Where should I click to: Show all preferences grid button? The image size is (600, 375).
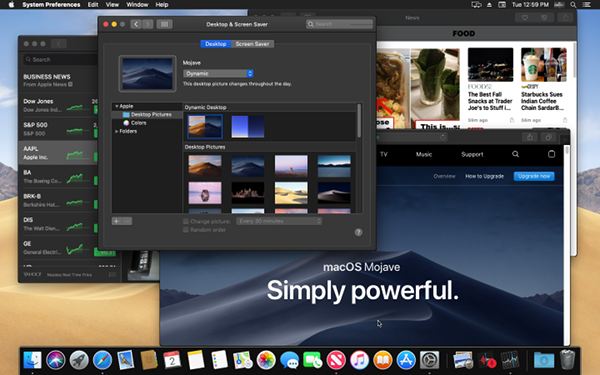pyautogui.click(x=165, y=24)
